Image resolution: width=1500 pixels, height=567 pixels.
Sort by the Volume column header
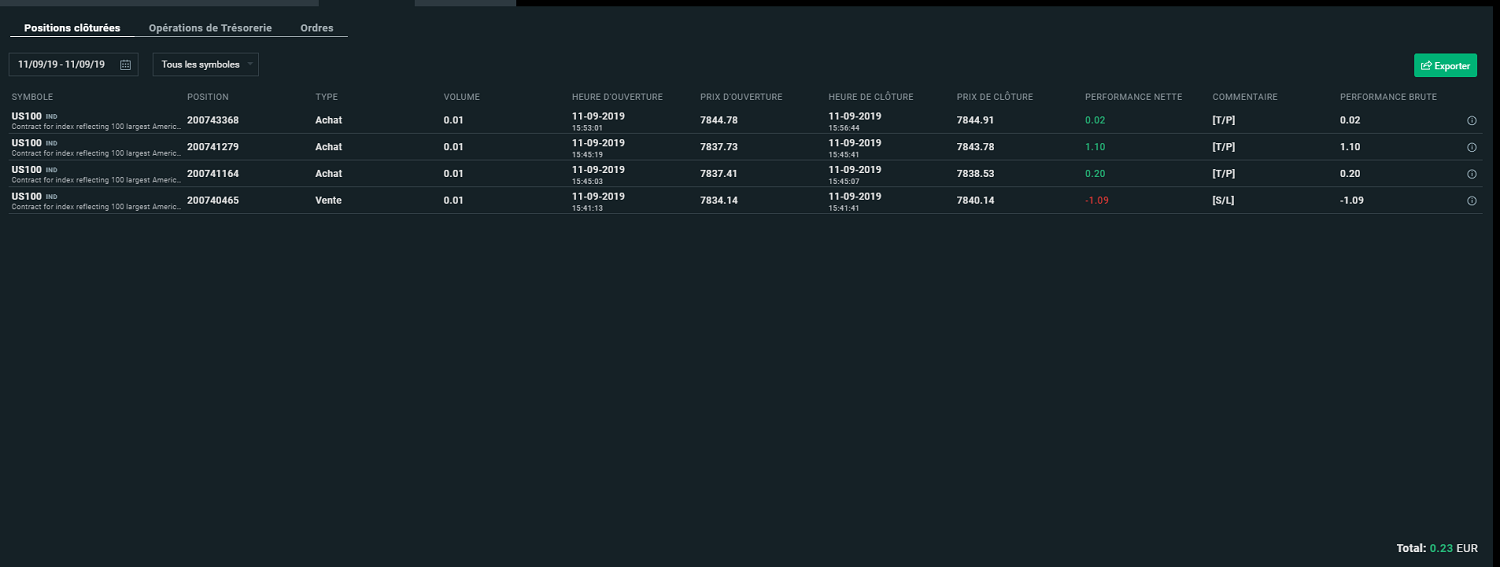461,97
